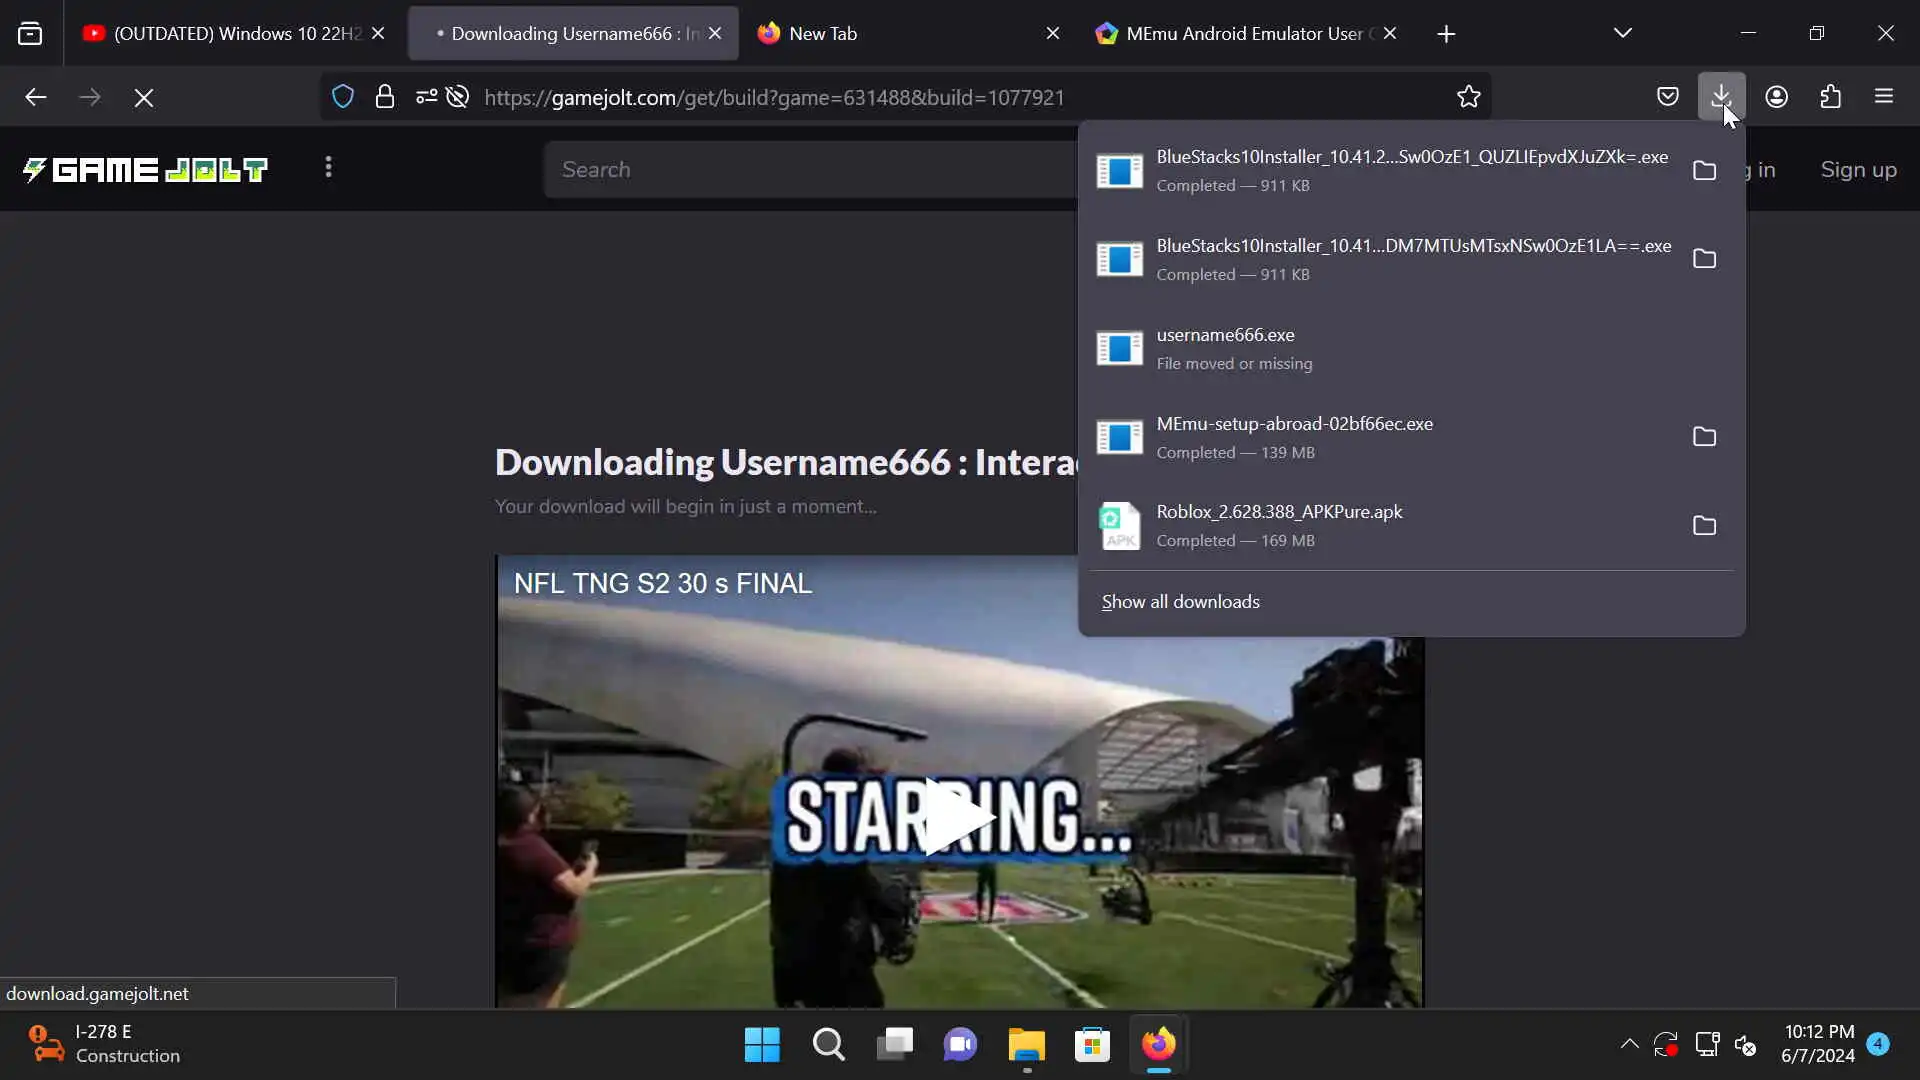
Task: Click the autoplay blocked icon in the address bar
Action: click(458, 97)
